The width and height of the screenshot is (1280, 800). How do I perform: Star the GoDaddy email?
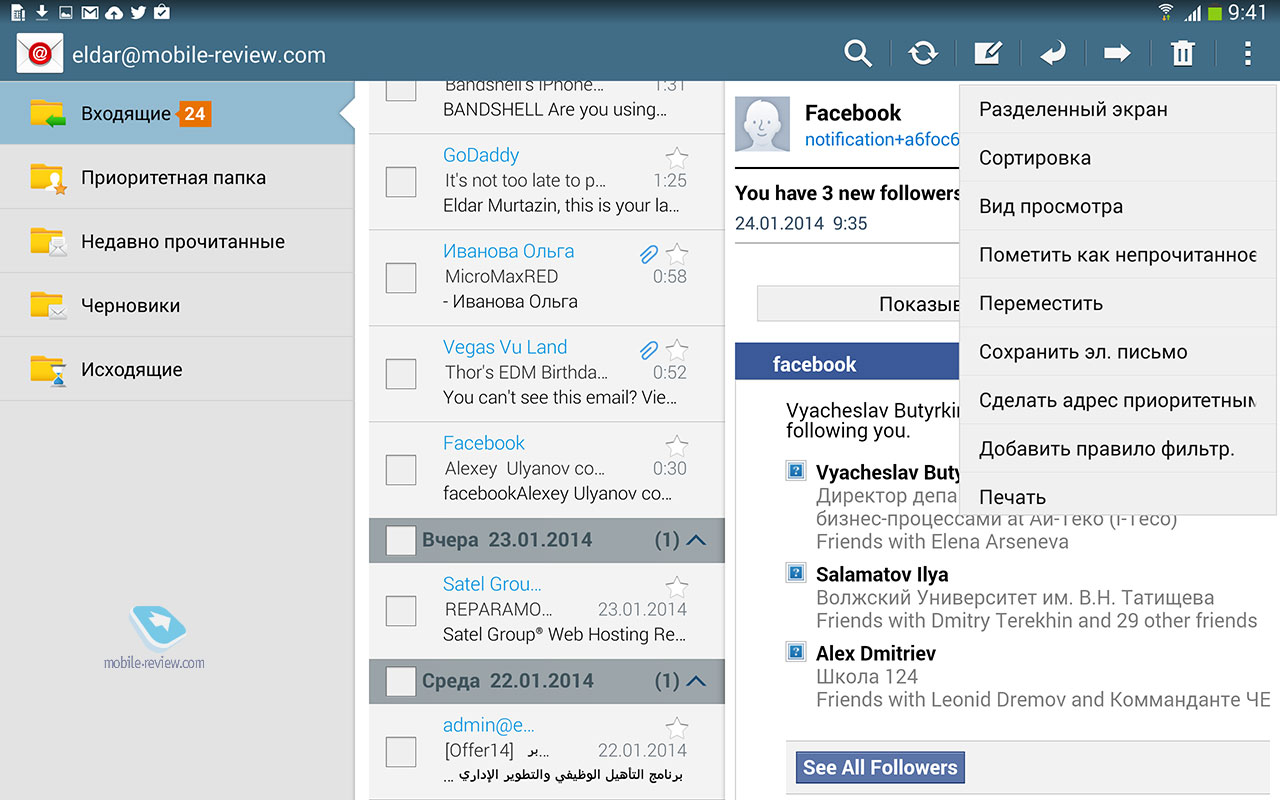[x=677, y=157]
